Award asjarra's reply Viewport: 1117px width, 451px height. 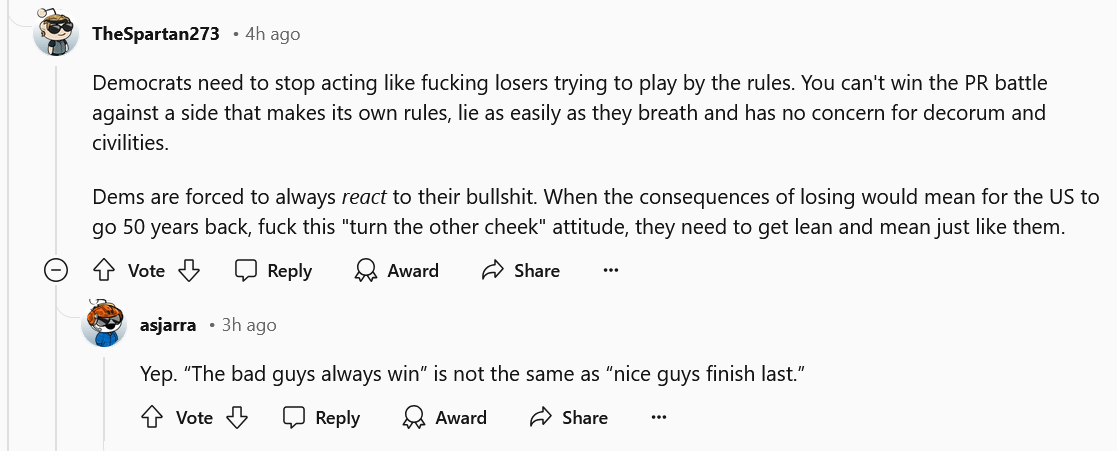click(445, 417)
